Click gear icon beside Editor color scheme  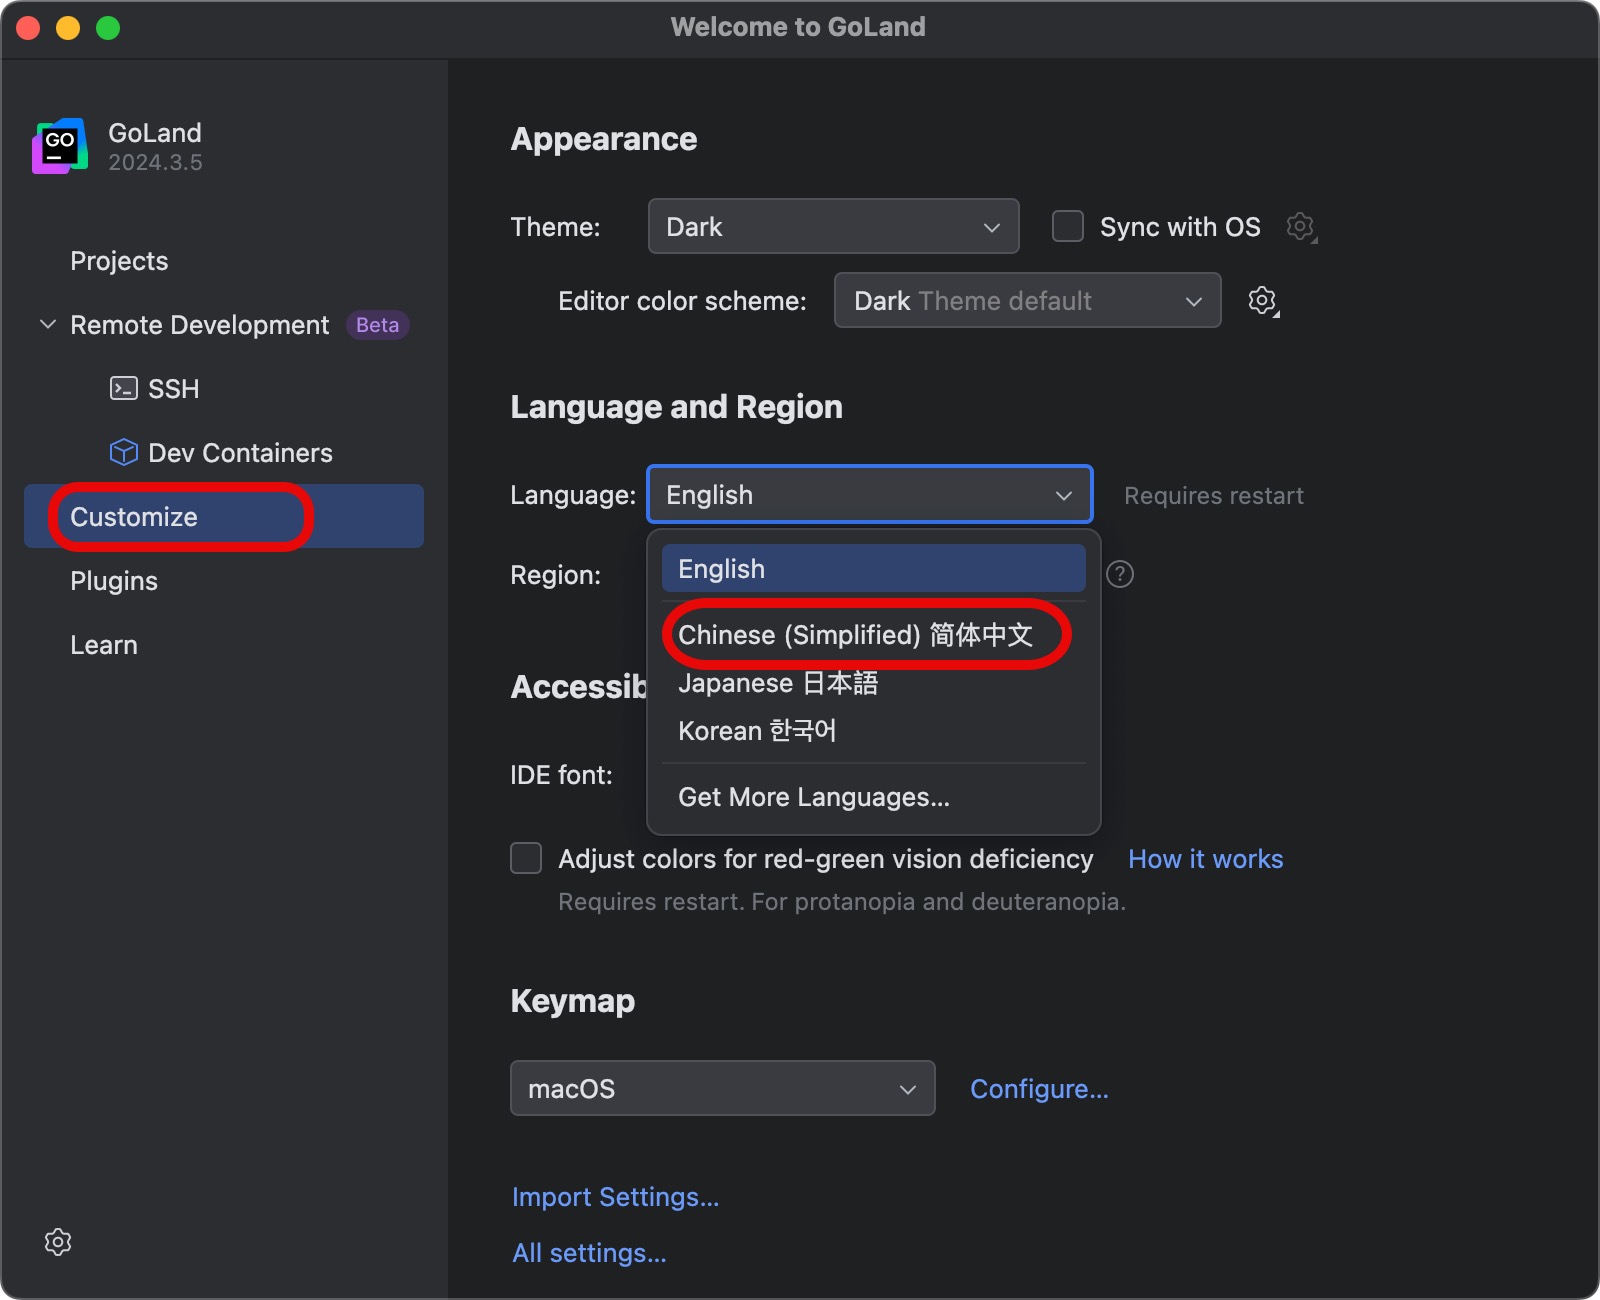tap(1263, 301)
